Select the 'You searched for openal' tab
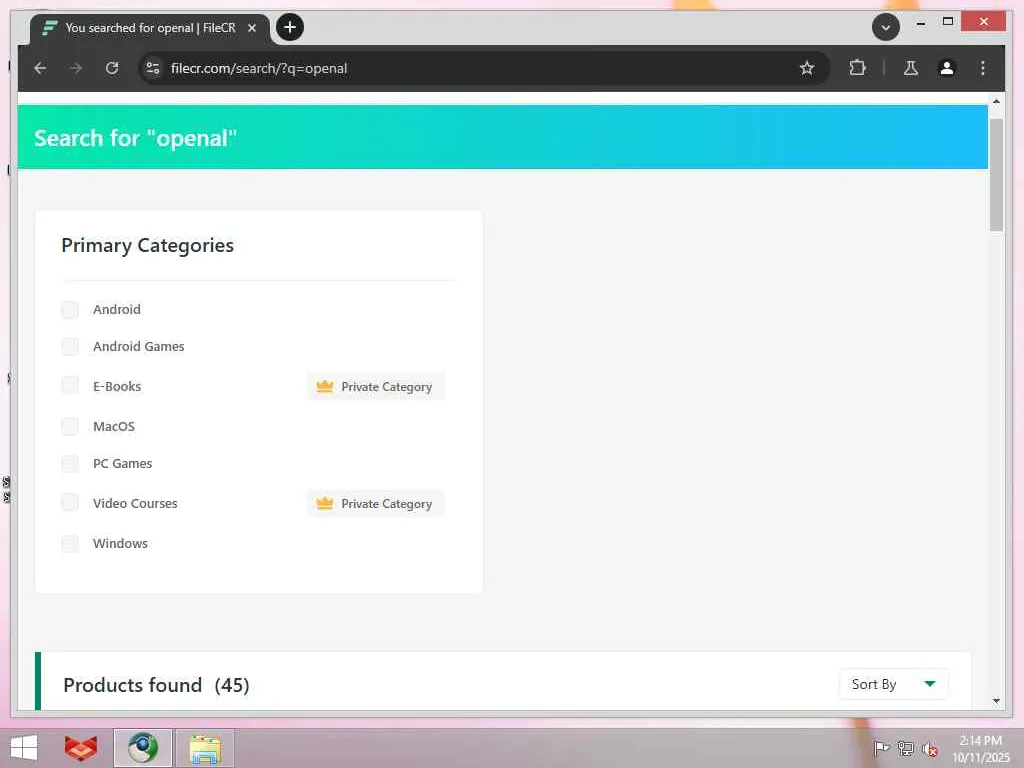The width and height of the screenshot is (1024, 768). click(150, 28)
